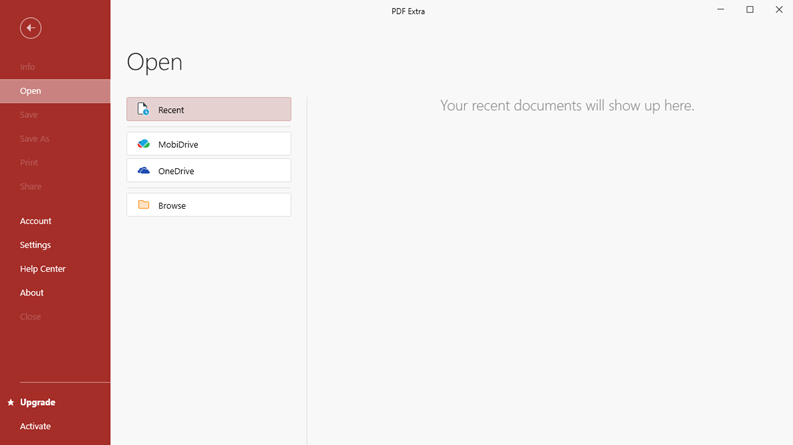This screenshot has width=793, height=445.
Task: Click the 'Open' page heading
Action: tap(154, 63)
